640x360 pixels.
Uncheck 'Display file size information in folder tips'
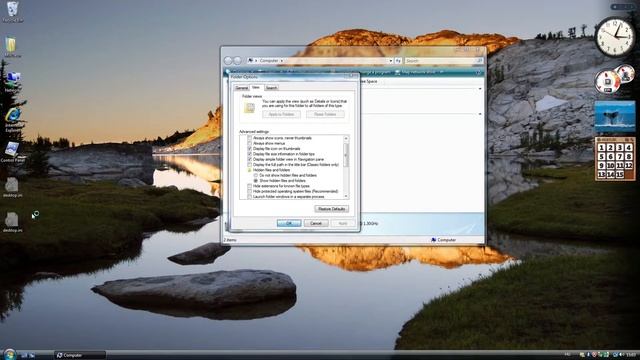[249, 154]
